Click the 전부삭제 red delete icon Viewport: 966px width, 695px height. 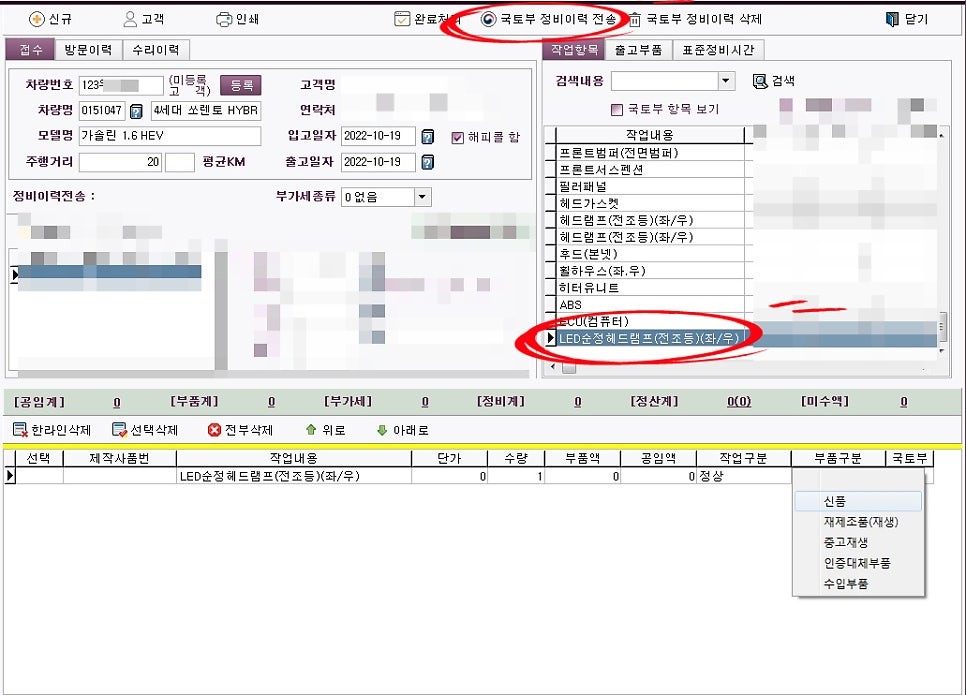(214, 430)
